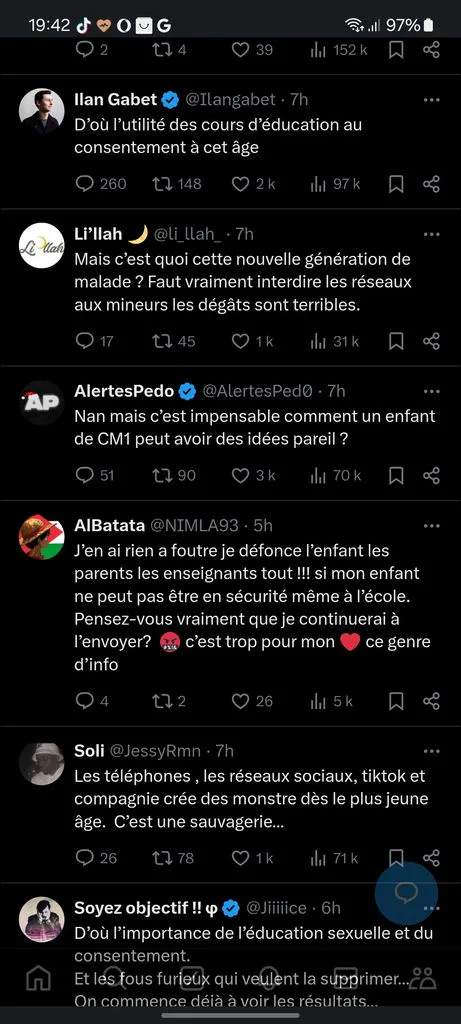Go to the Home tab in bottom navigation
This screenshot has width=461, height=1024.
pos(38,978)
